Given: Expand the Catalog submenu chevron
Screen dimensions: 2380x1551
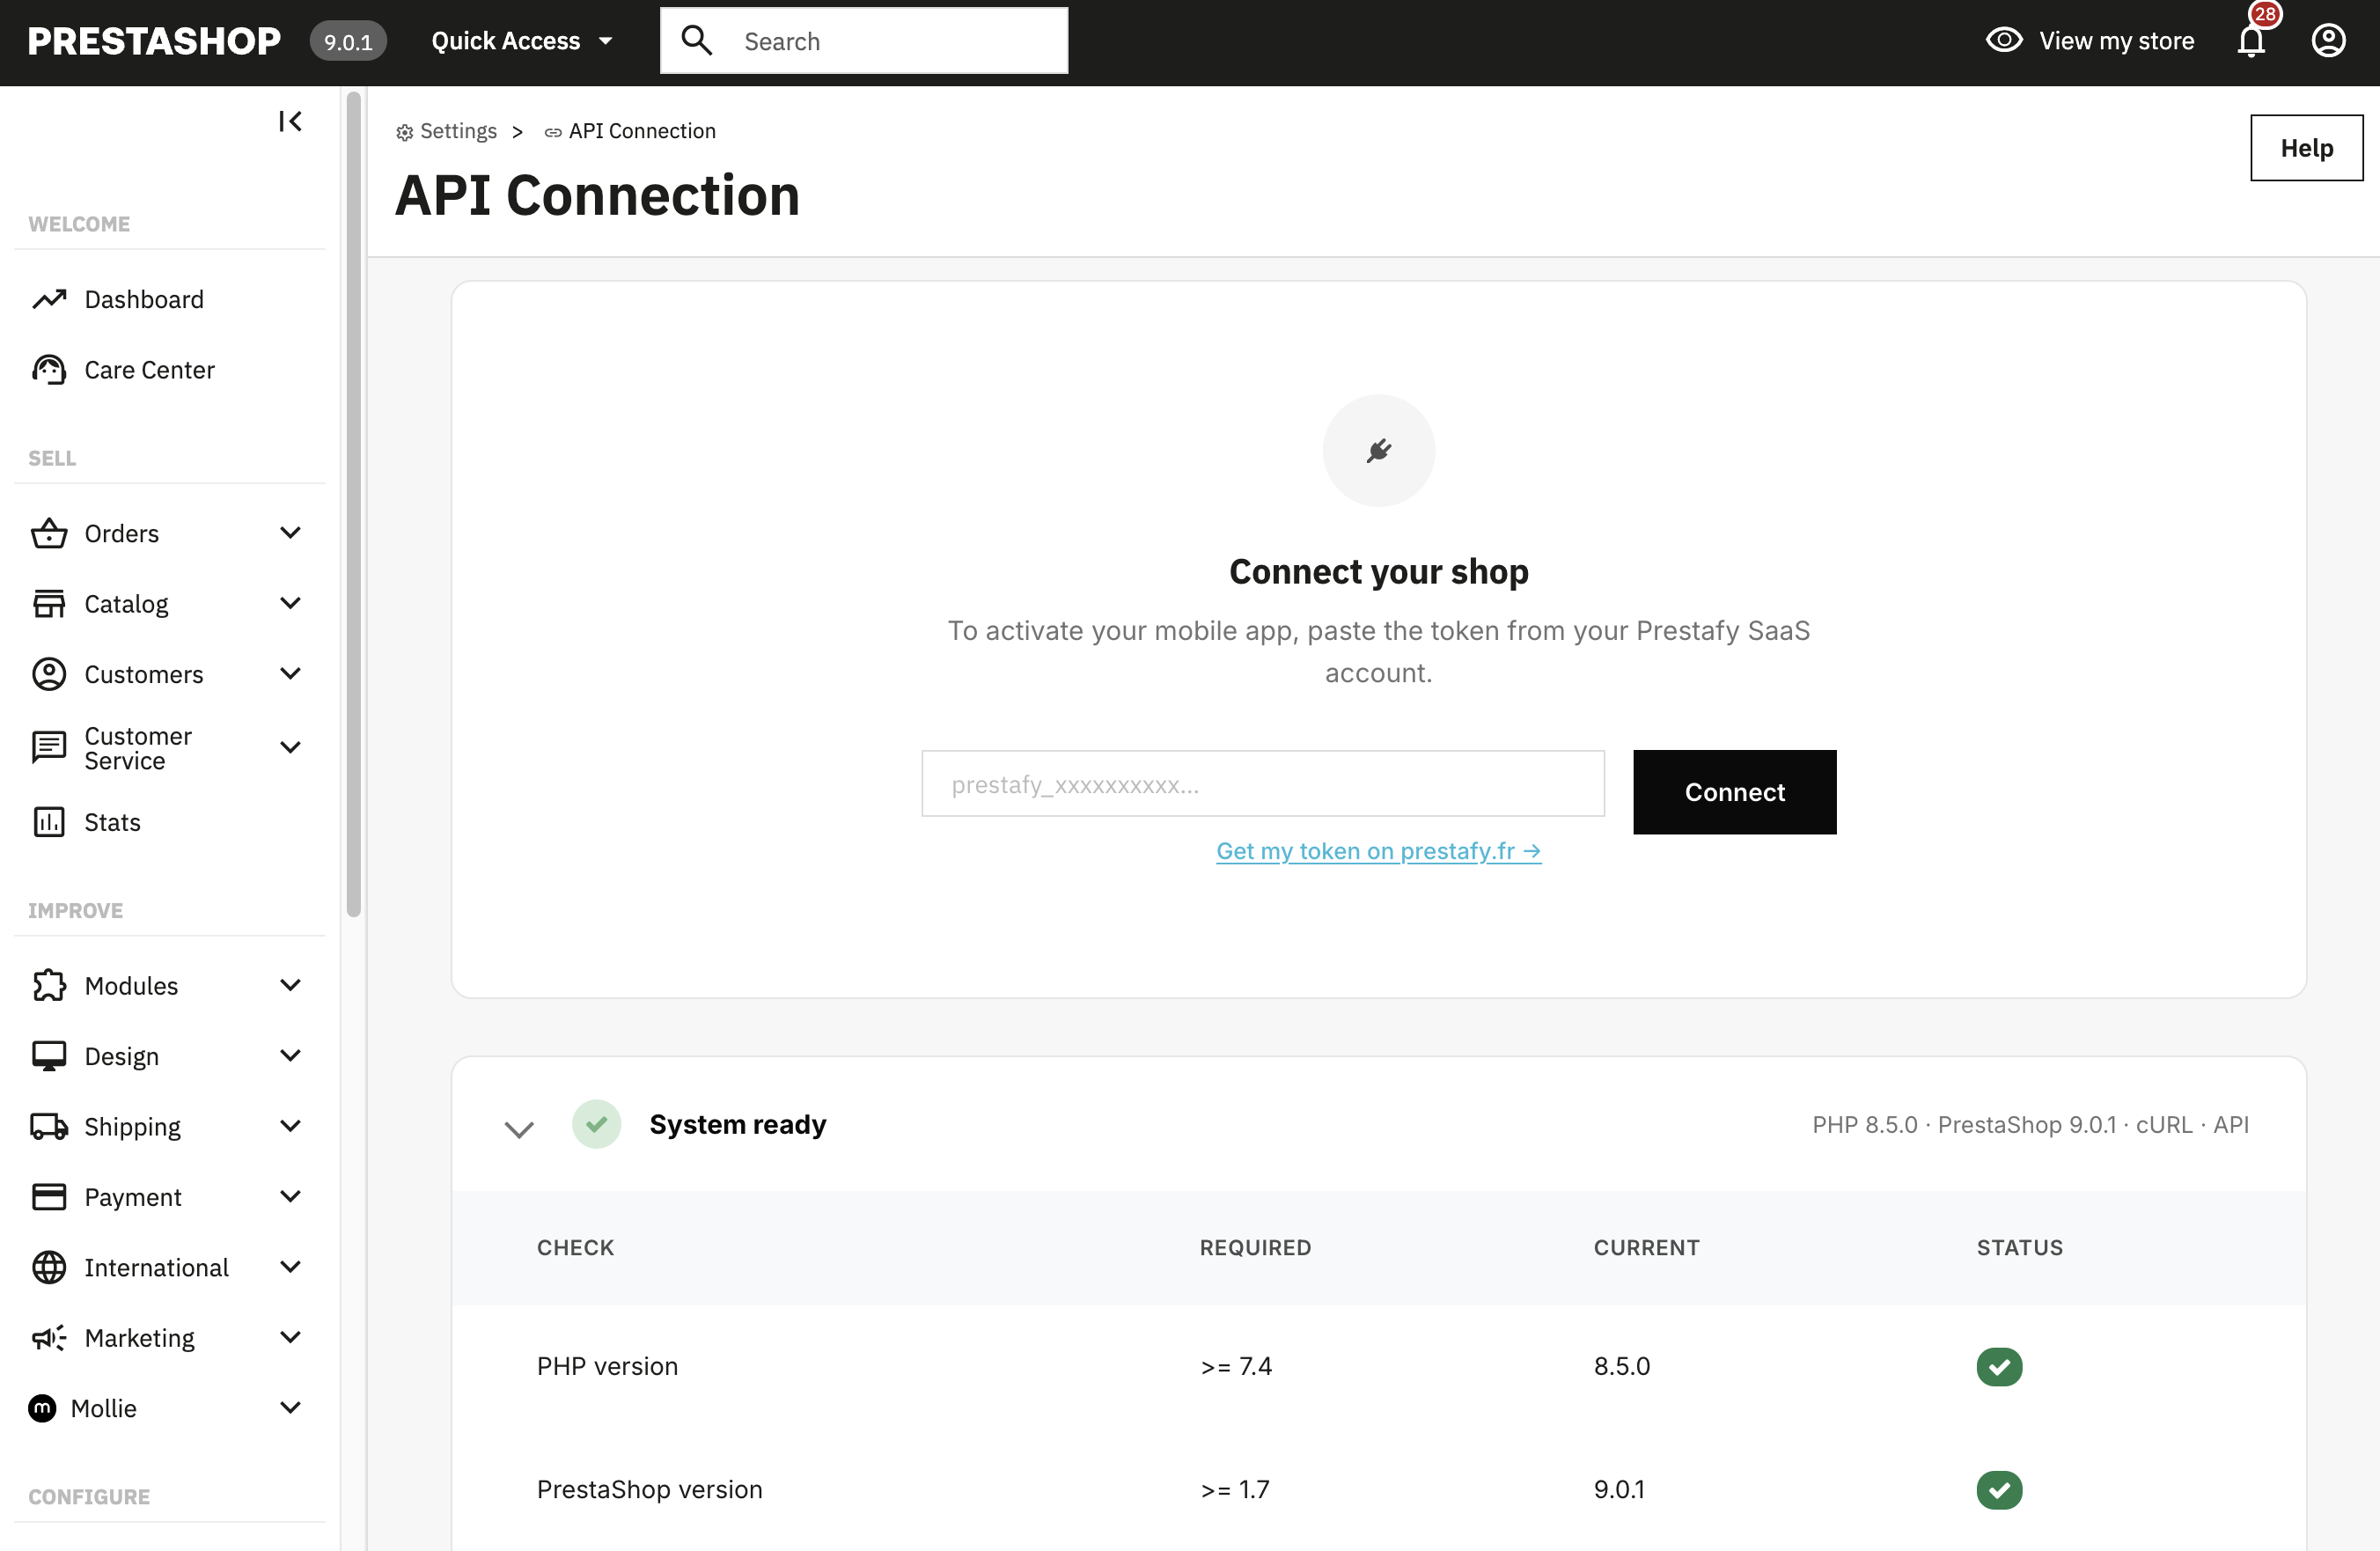Looking at the screenshot, I should pos(290,603).
